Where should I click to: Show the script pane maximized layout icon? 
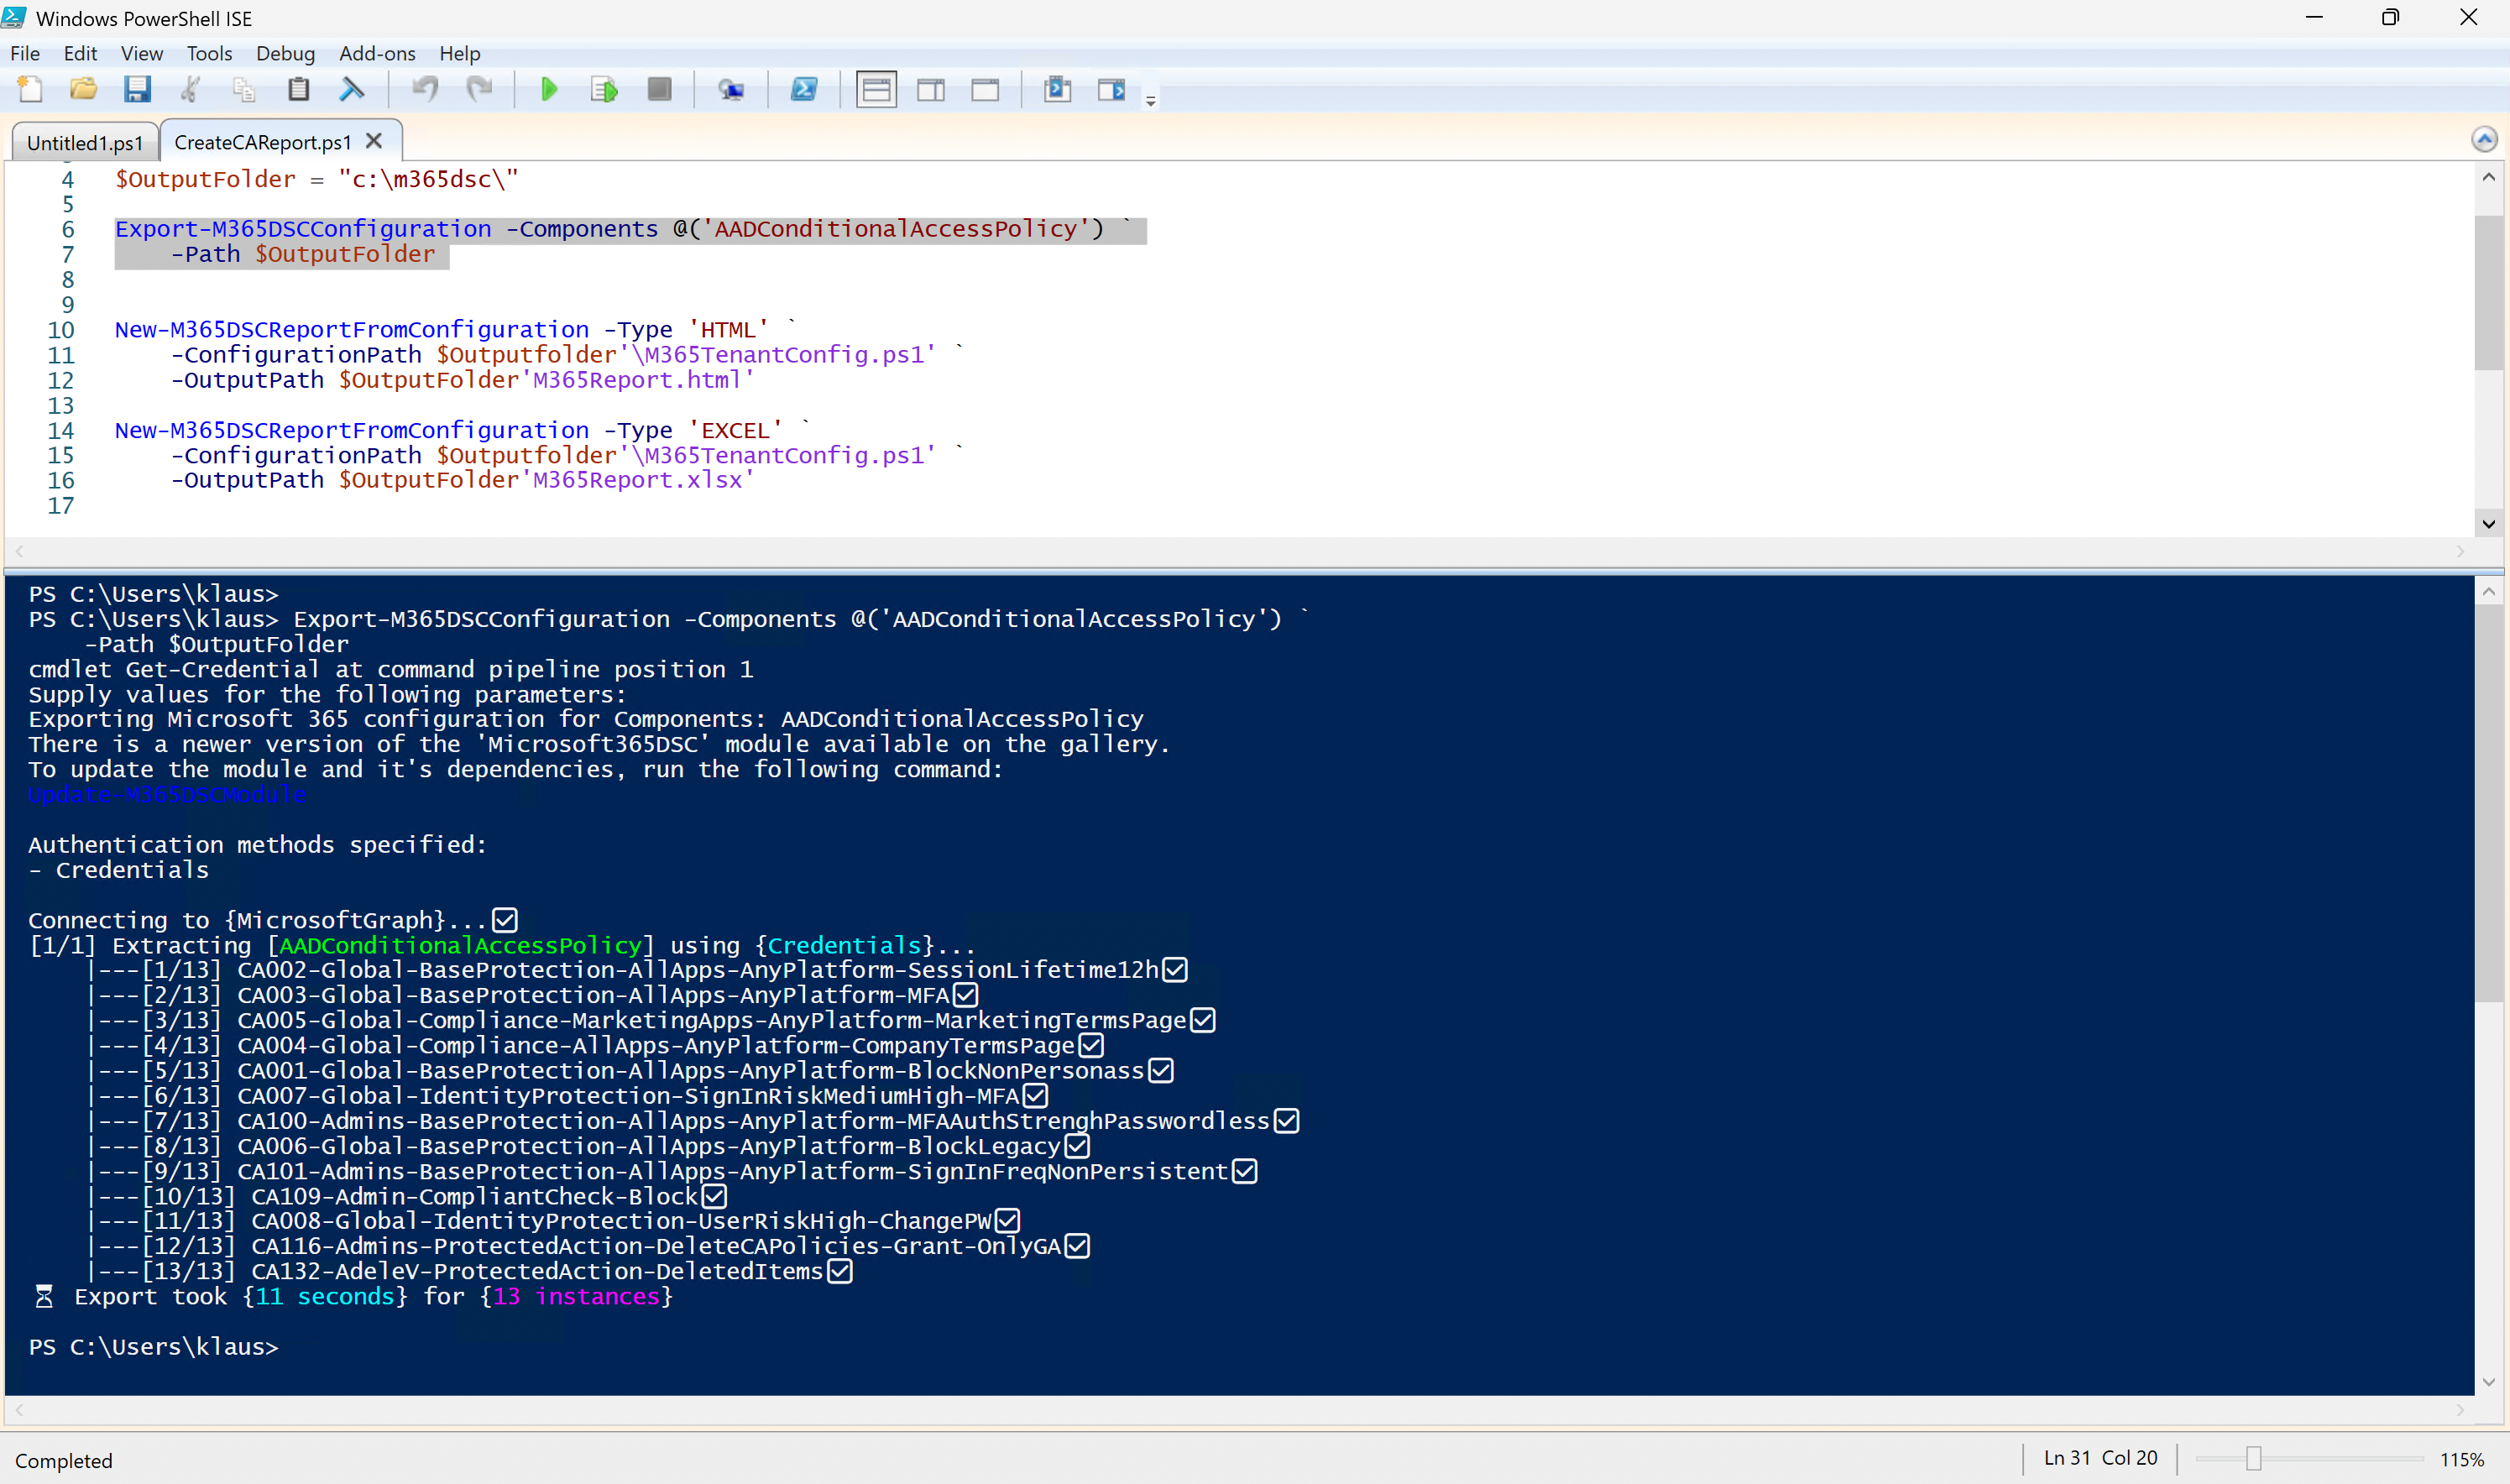coord(985,90)
